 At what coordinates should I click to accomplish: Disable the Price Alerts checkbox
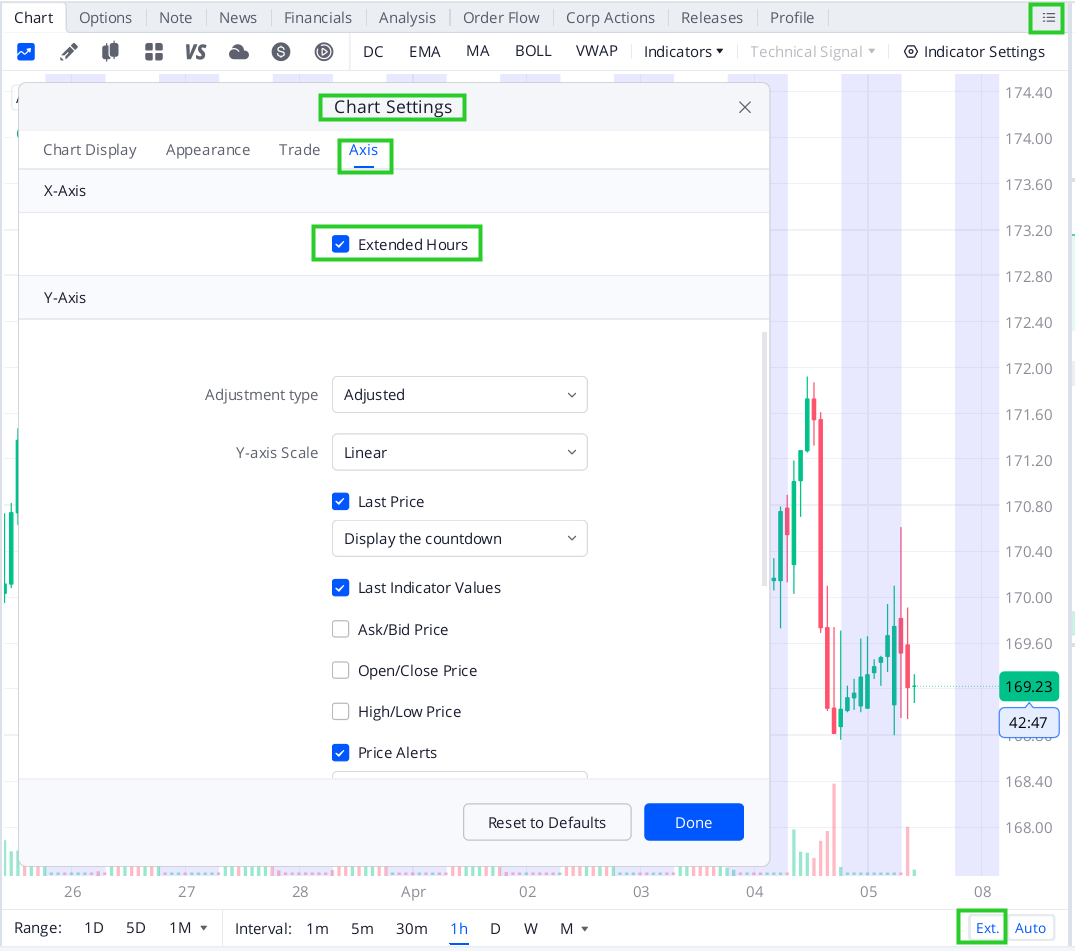click(340, 752)
